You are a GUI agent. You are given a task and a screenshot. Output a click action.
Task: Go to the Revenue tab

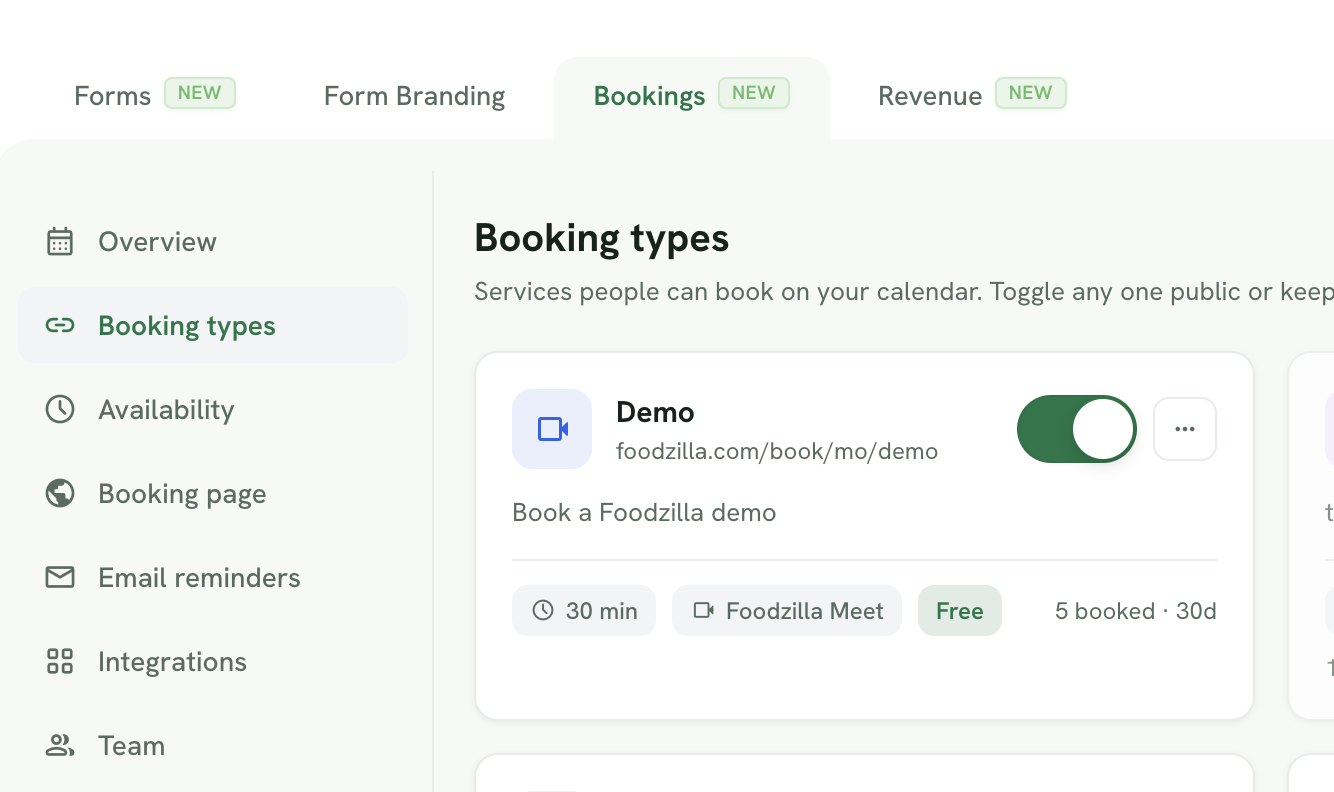tap(972, 96)
